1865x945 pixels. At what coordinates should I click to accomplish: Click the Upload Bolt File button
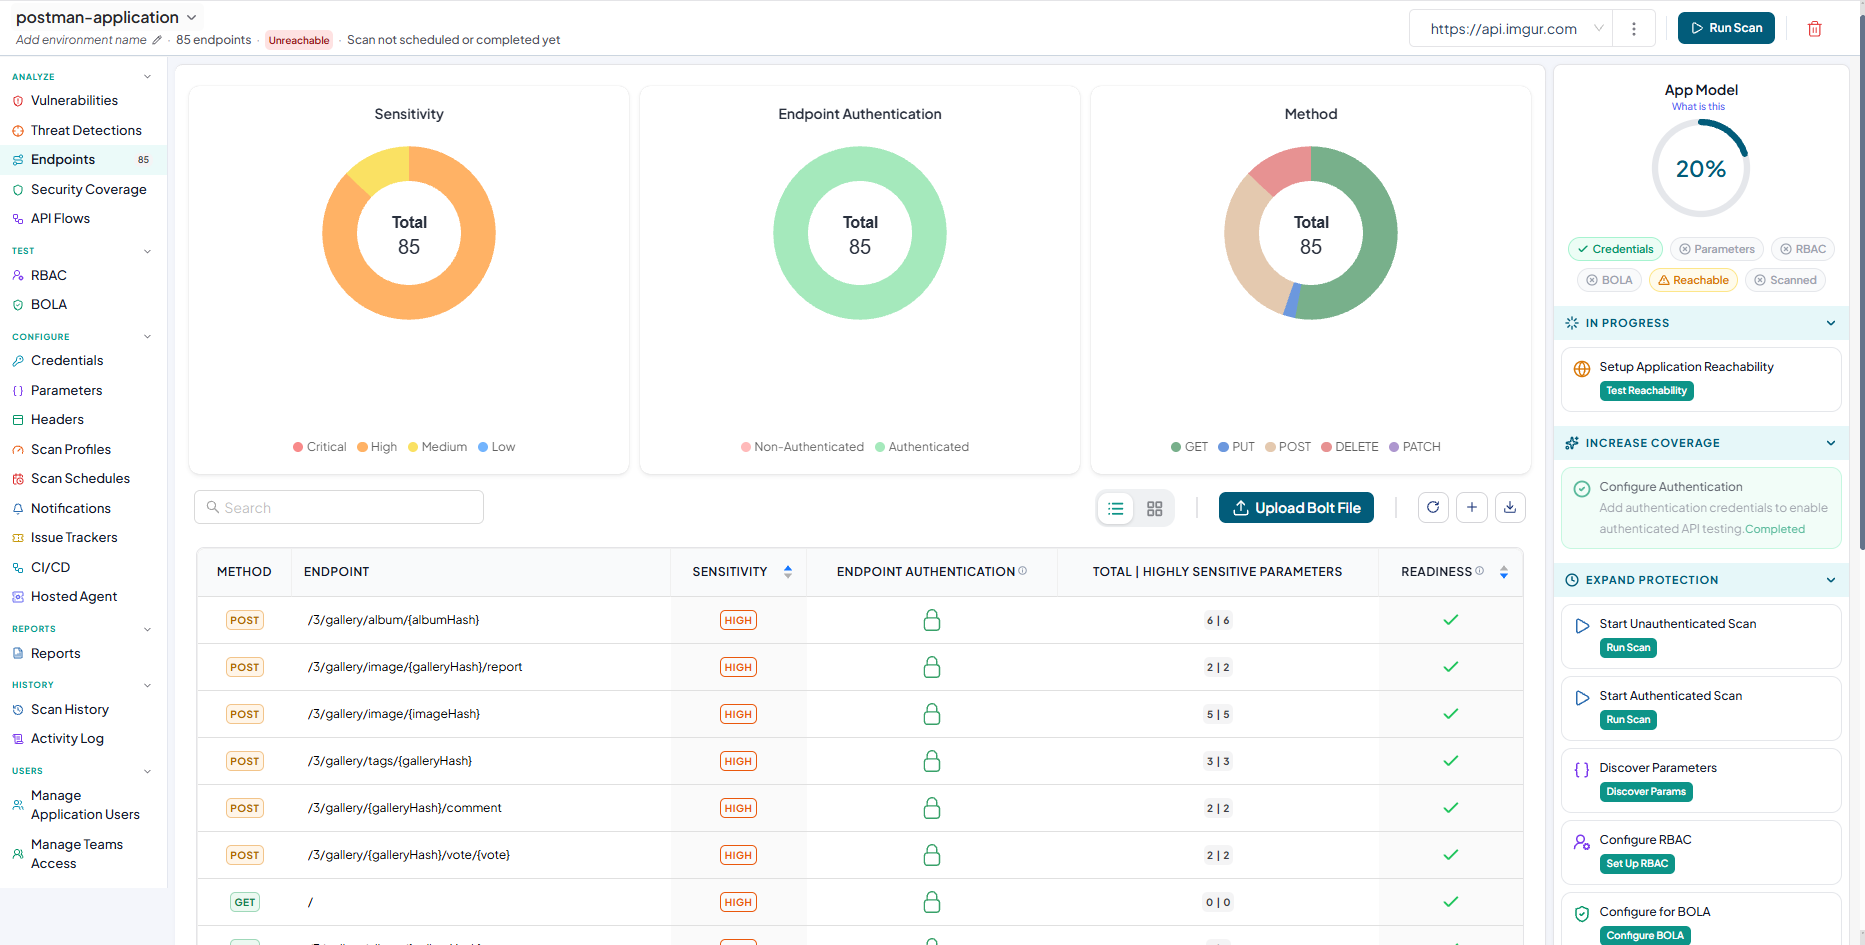click(x=1297, y=508)
